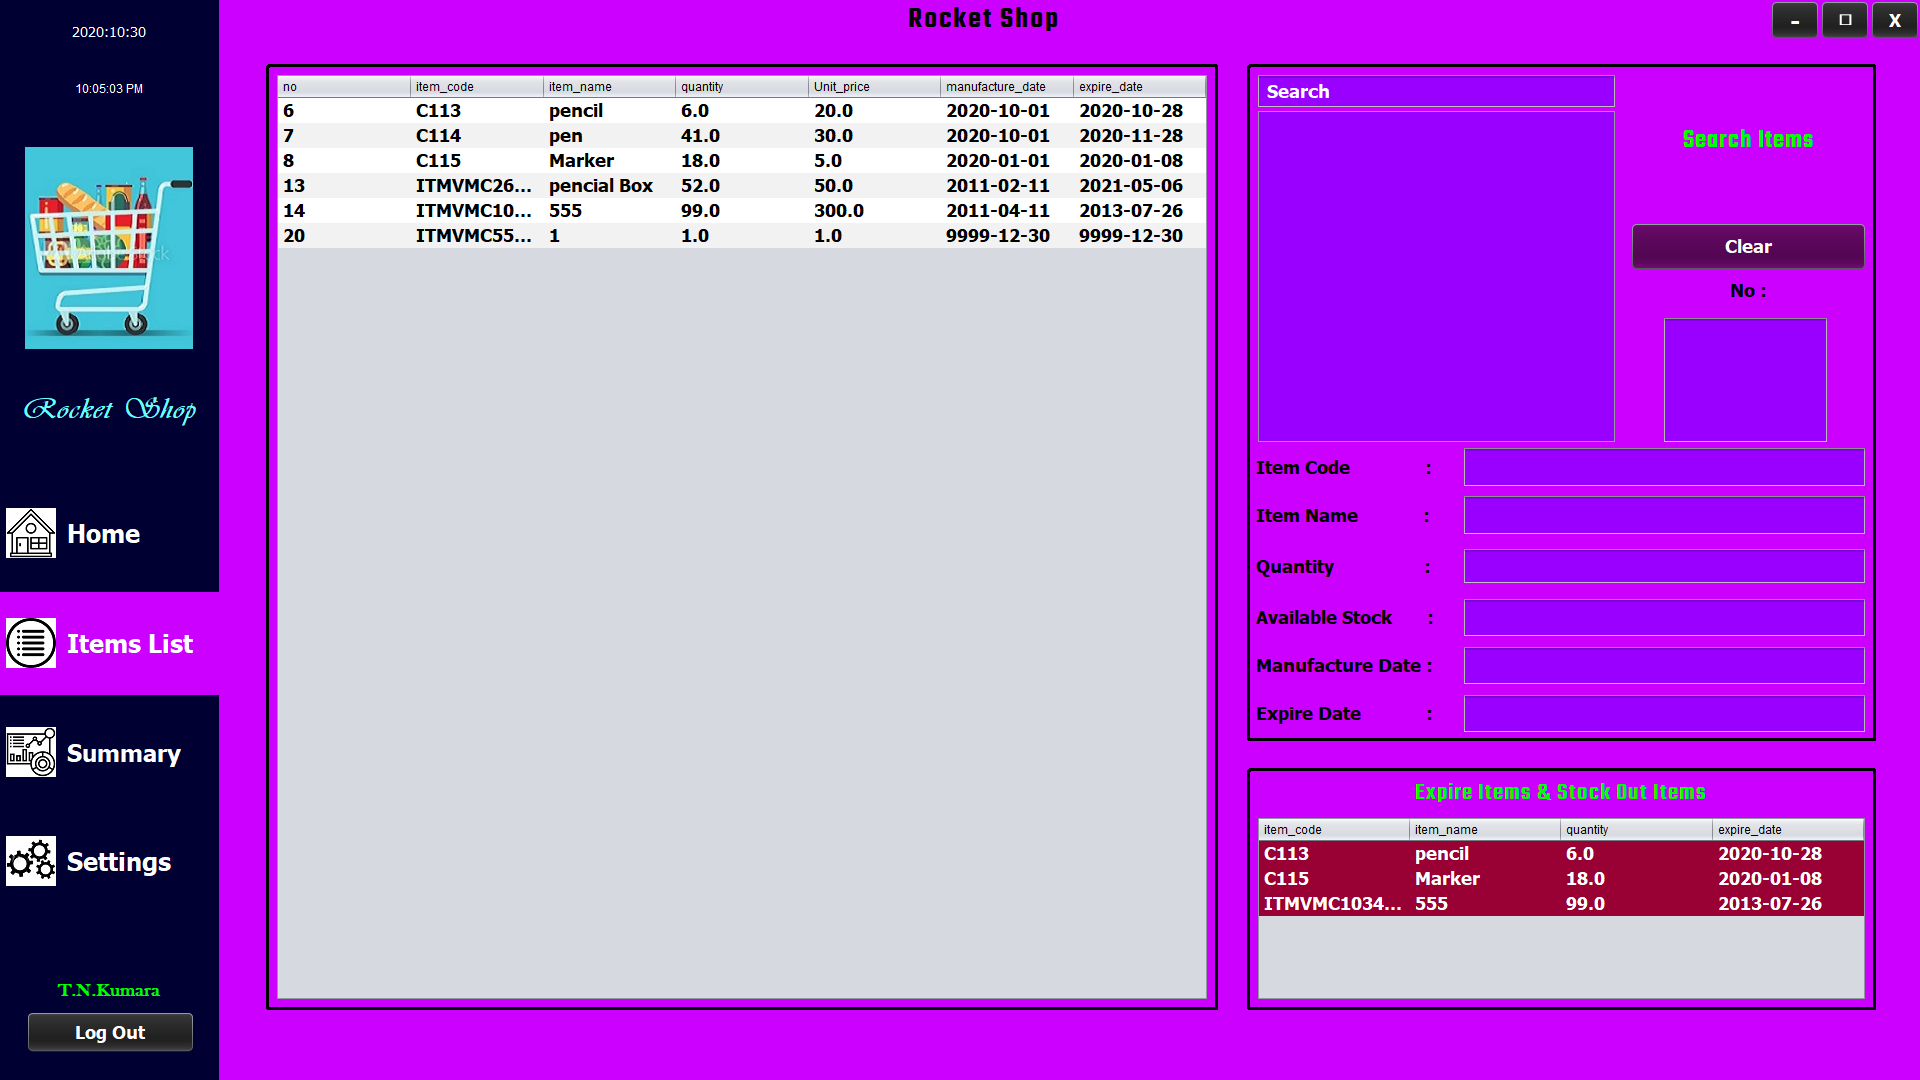Click the Rocket Shop cart logo image
1920x1080 pixels.
tap(108, 248)
